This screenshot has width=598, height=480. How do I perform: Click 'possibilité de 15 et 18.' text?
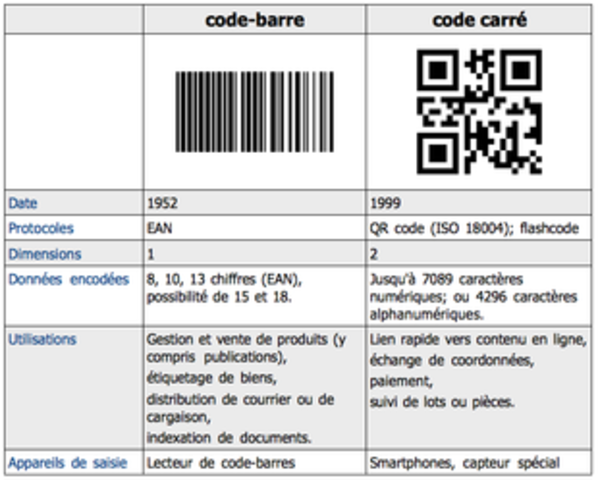tap(219, 297)
